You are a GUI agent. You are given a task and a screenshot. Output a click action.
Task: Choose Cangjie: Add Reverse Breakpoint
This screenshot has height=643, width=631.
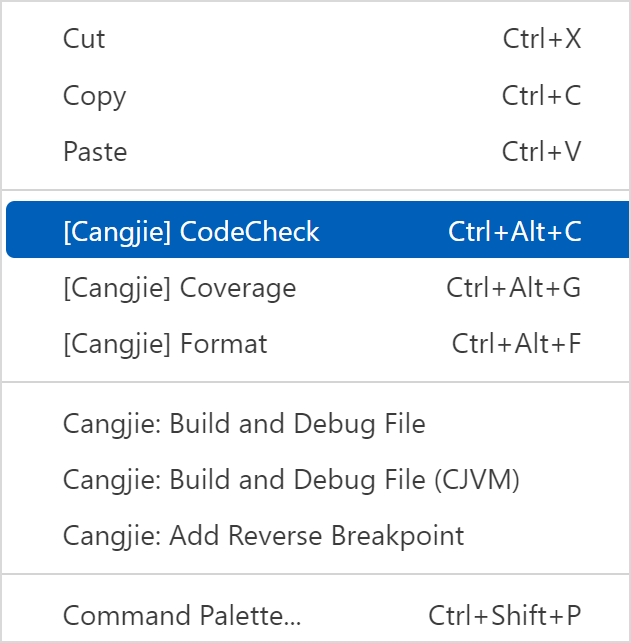(x=264, y=536)
